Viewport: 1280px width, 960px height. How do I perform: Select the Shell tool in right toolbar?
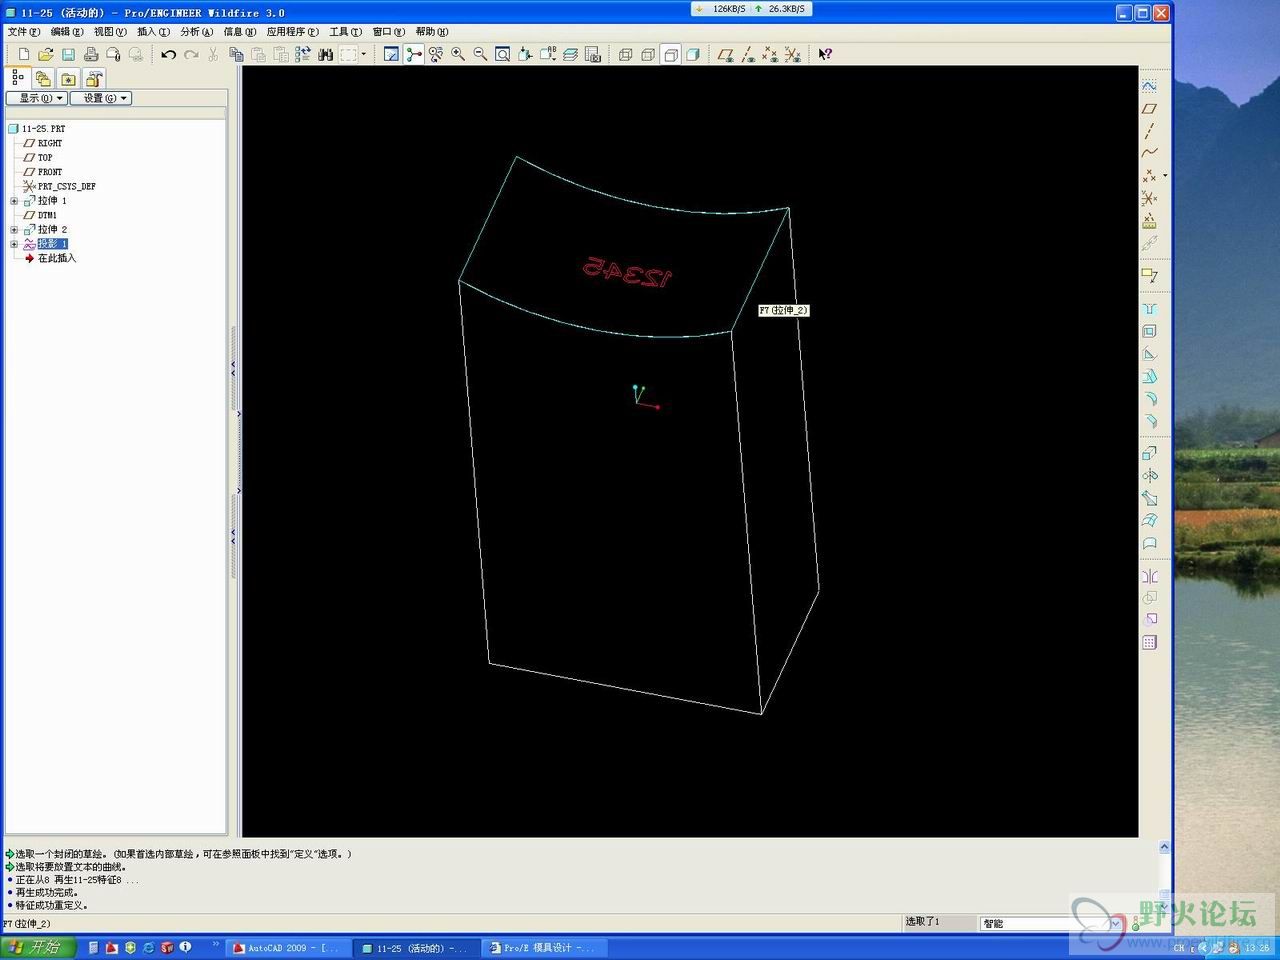click(x=1150, y=331)
